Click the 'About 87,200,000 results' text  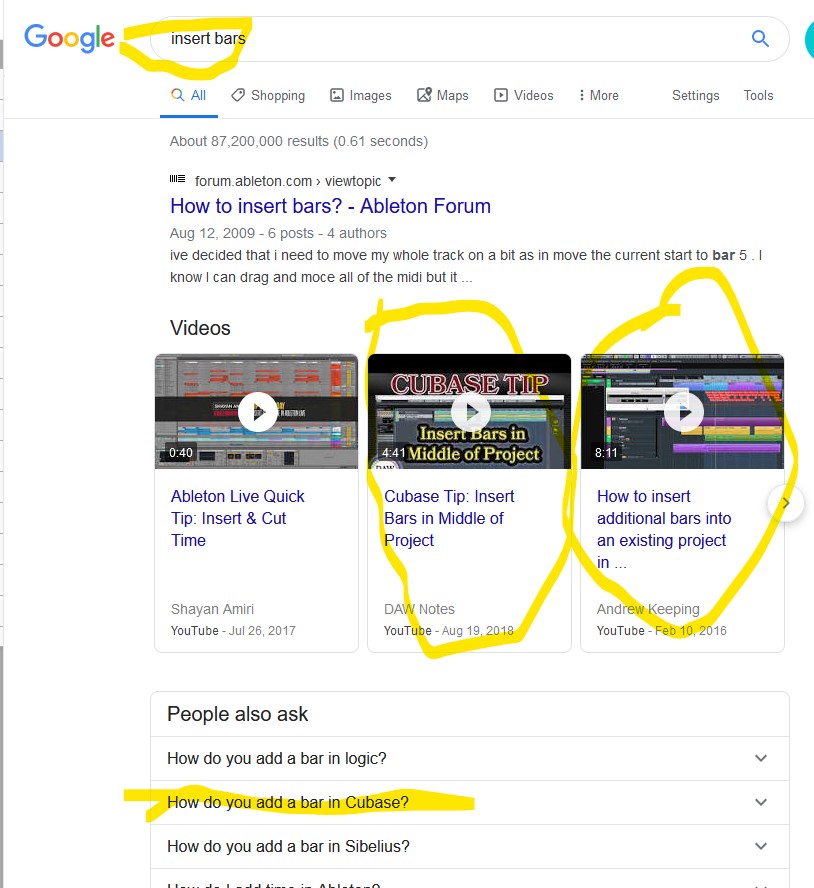299,141
